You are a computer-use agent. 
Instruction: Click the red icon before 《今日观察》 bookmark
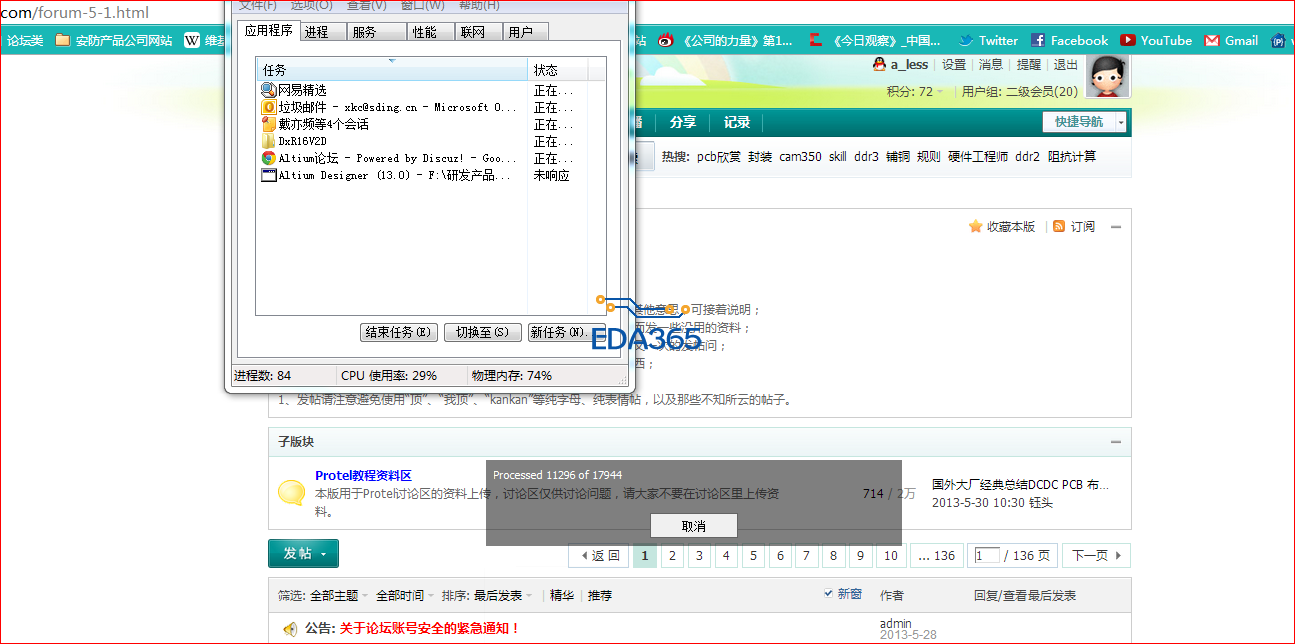click(815, 41)
